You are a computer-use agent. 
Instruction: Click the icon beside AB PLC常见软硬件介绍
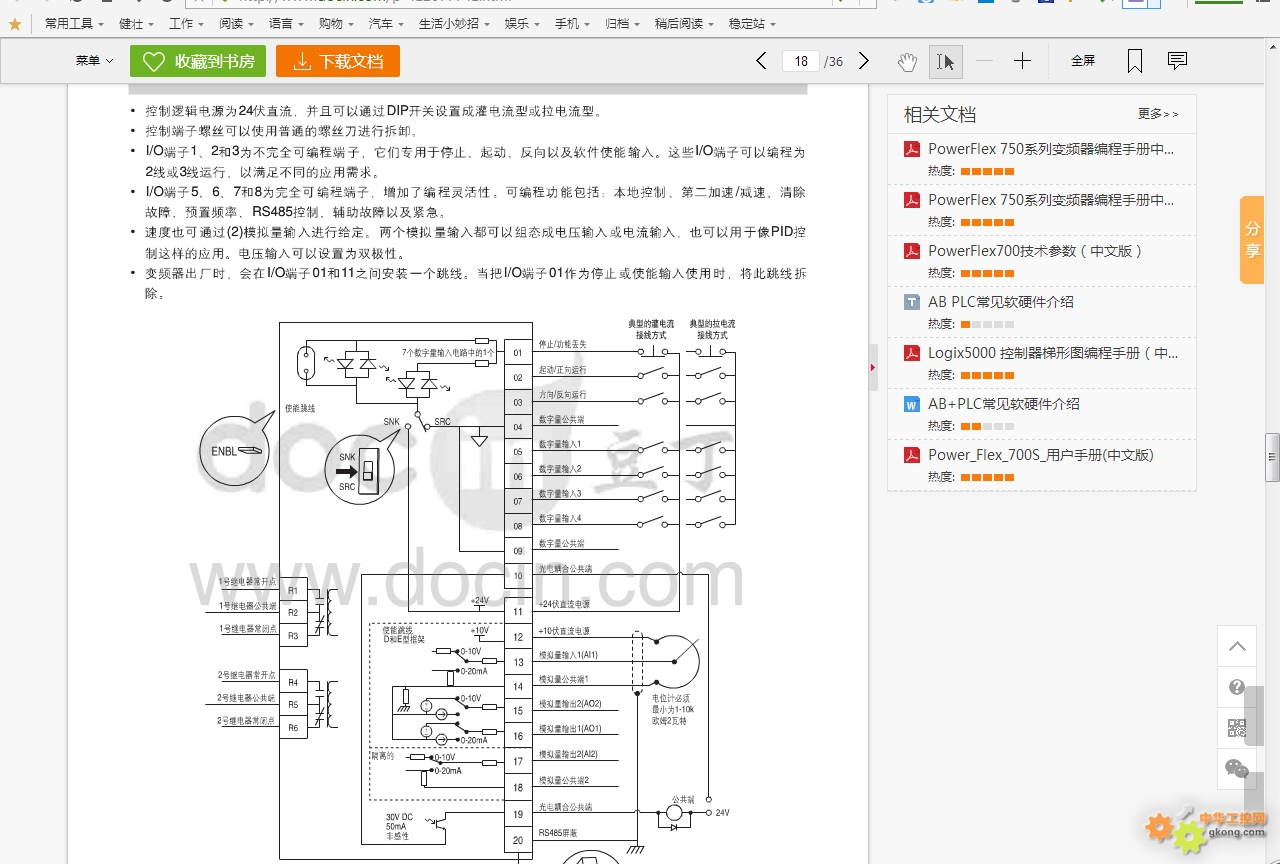click(912, 302)
